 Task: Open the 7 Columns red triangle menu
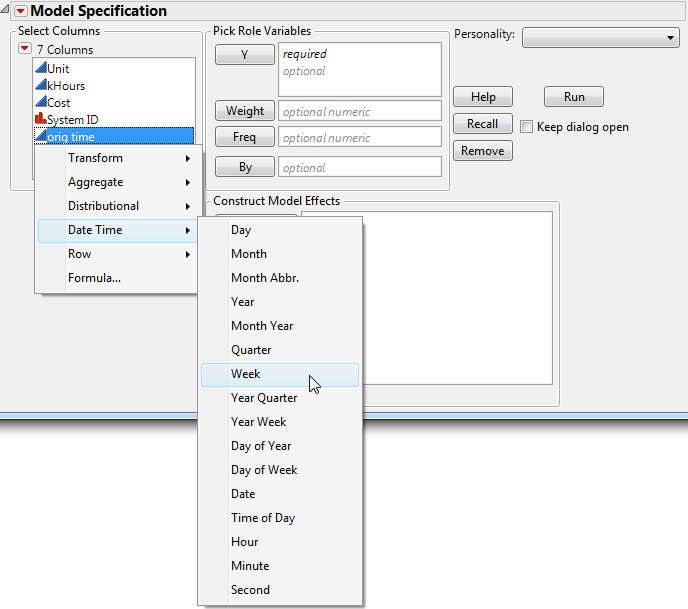[25, 49]
